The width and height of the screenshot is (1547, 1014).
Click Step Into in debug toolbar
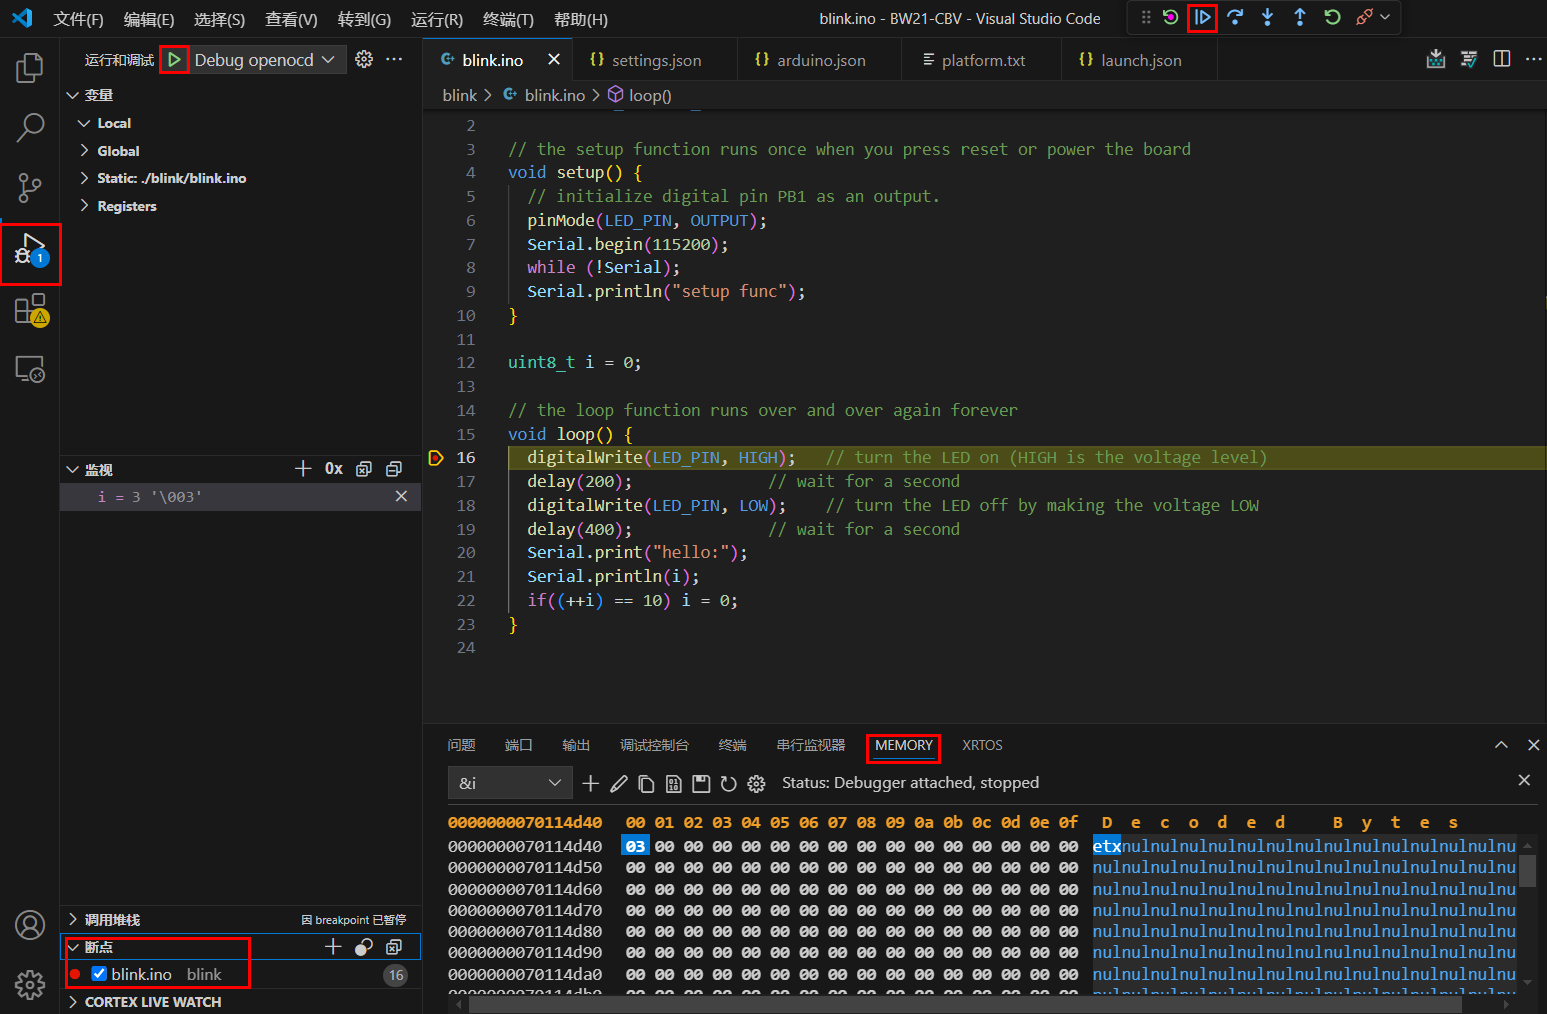click(x=1267, y=17)
